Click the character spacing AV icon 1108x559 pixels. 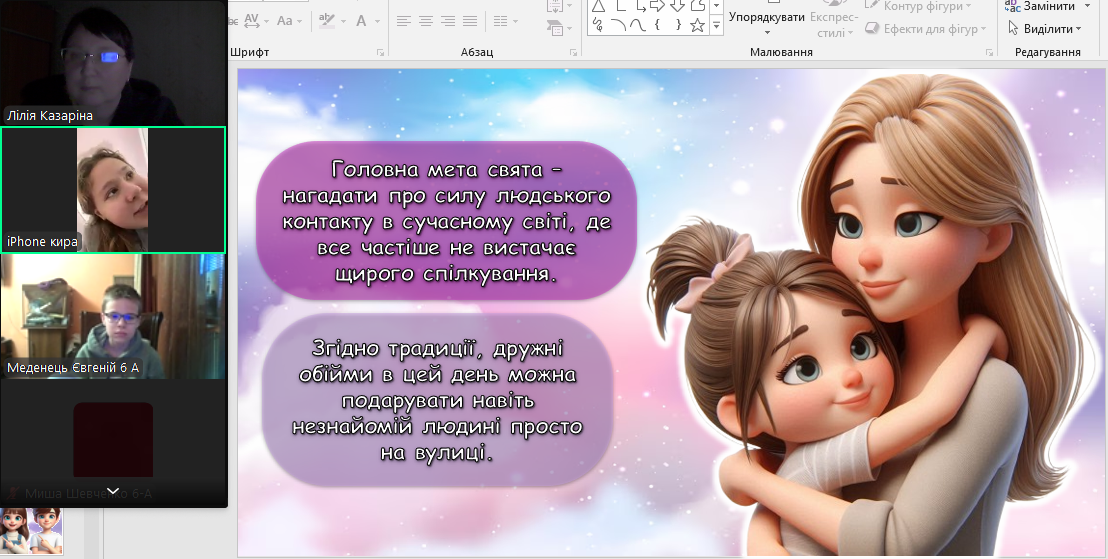click(251, 20)
